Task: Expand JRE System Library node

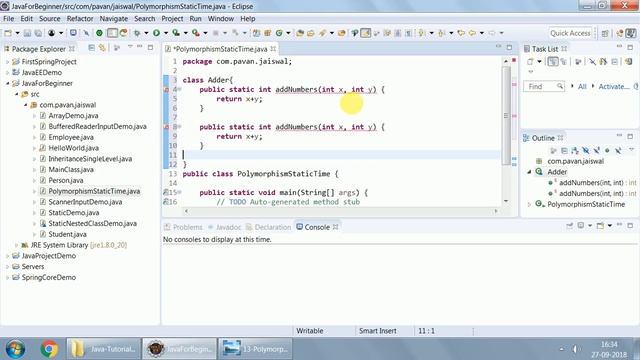Action: (x=17, y=245)
